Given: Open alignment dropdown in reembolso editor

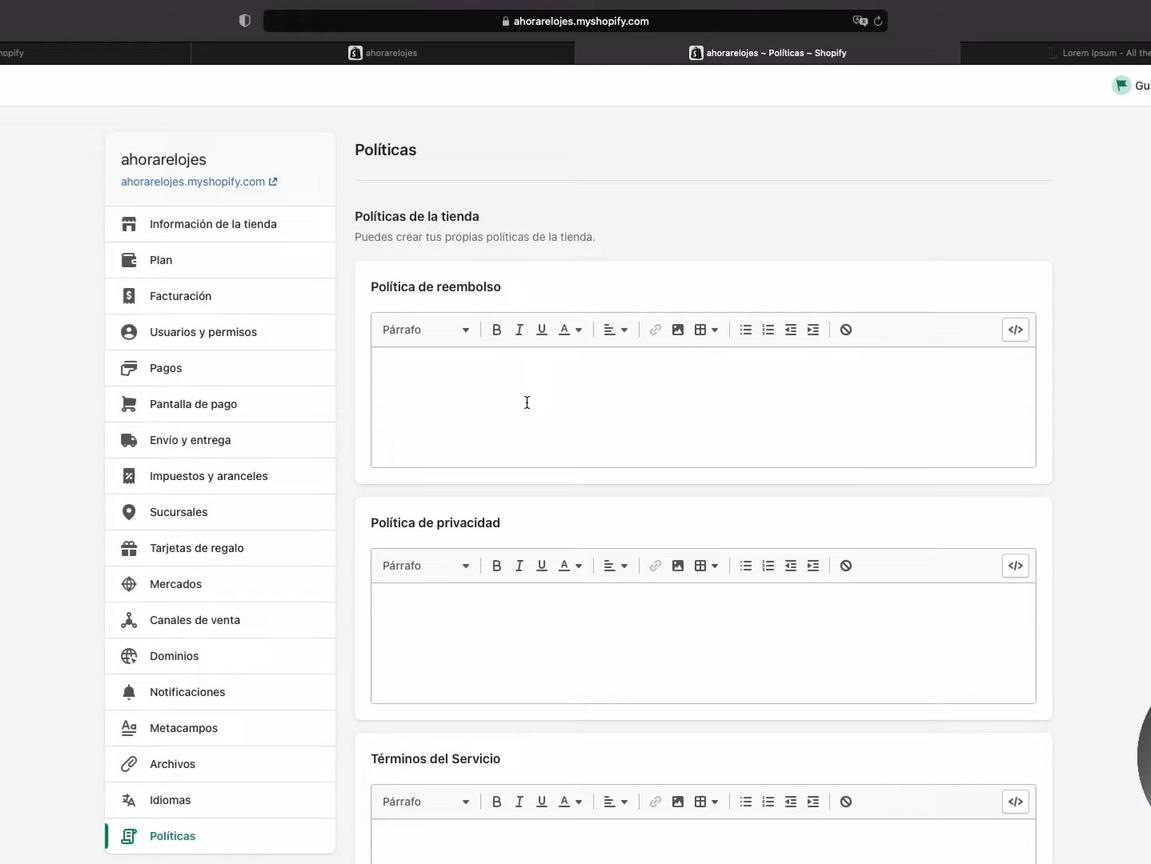Looking at the screenshot, I should pyautogui.click(x=615, y=330).
